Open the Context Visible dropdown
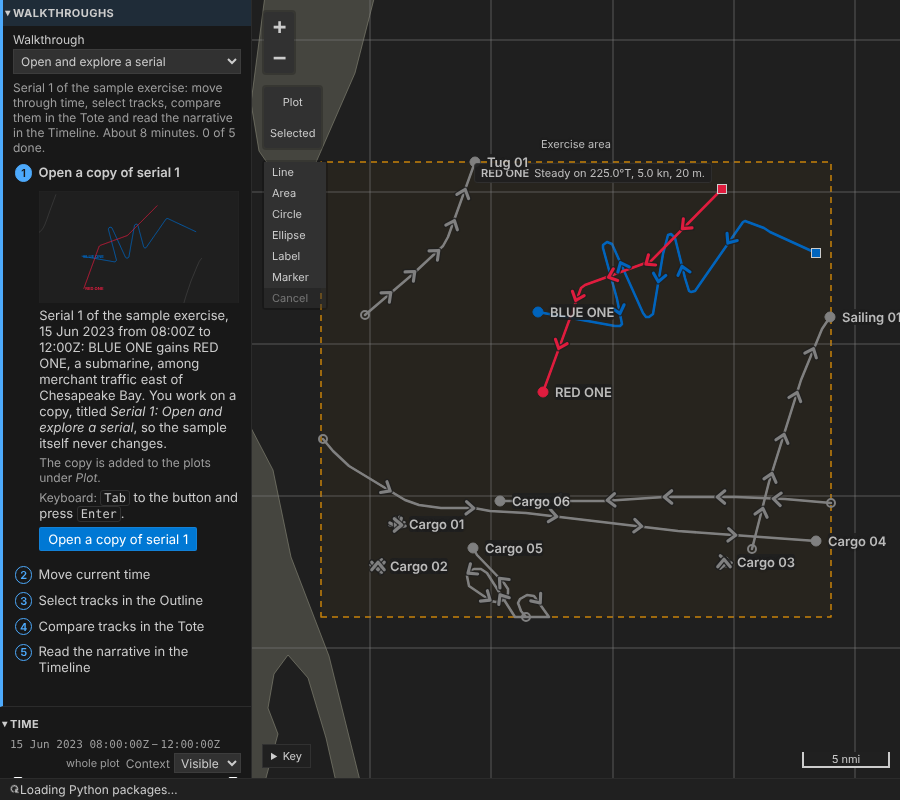Viewport: 900px width, 800px height. click(208, 763)
